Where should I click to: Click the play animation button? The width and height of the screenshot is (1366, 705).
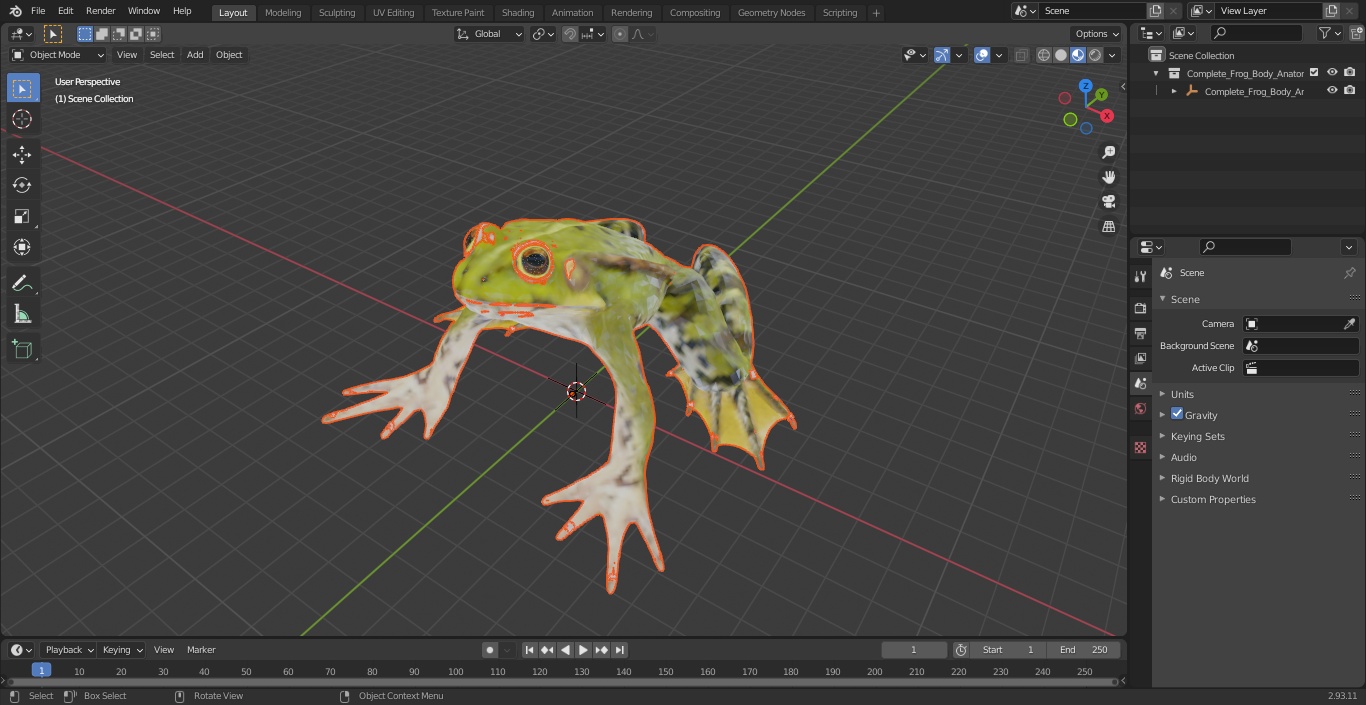point(583,650)
